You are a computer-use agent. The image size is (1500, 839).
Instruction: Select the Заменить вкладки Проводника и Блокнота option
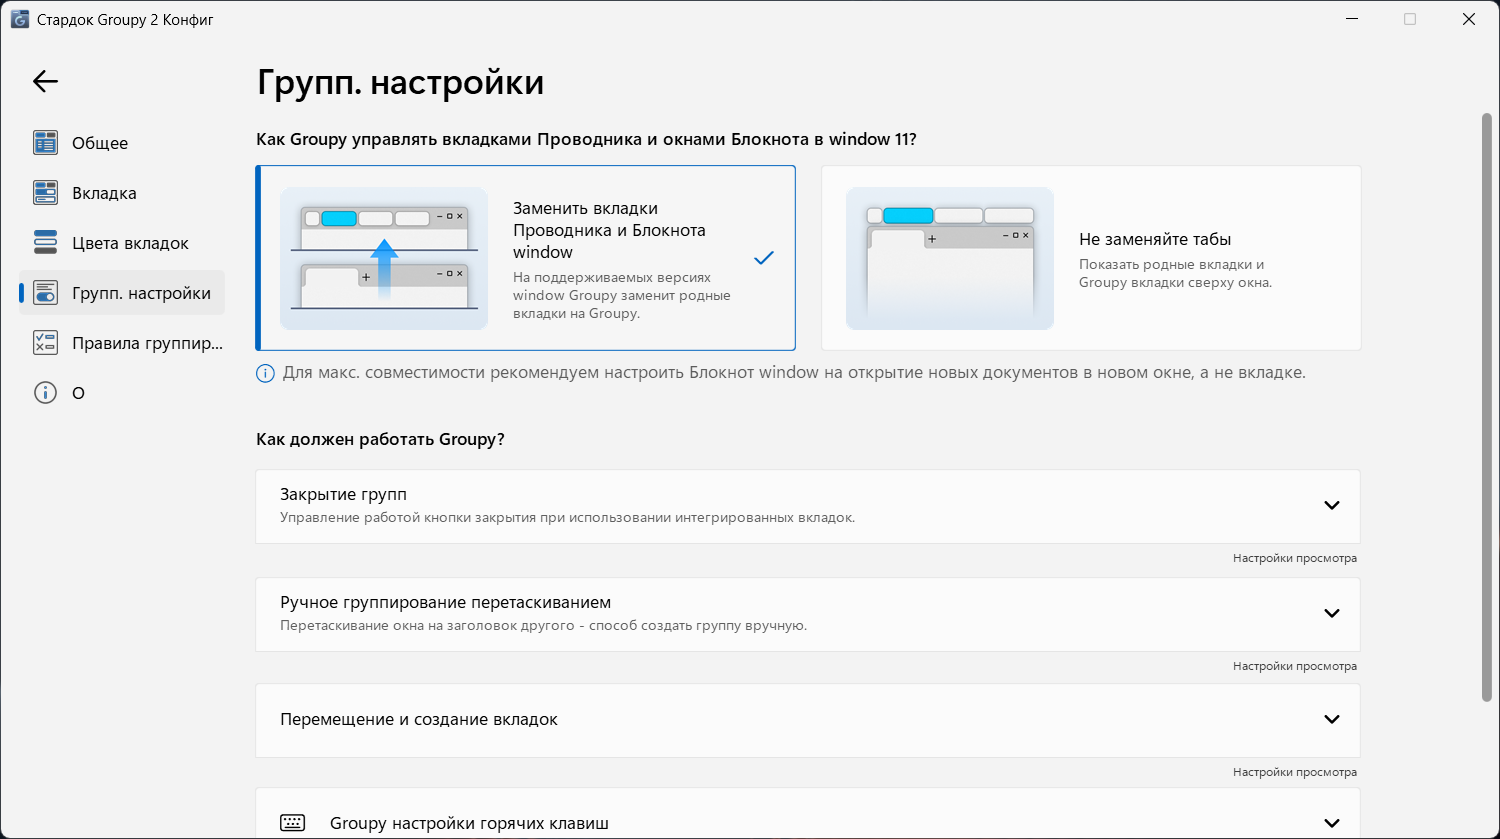click(x=526, y=258)
